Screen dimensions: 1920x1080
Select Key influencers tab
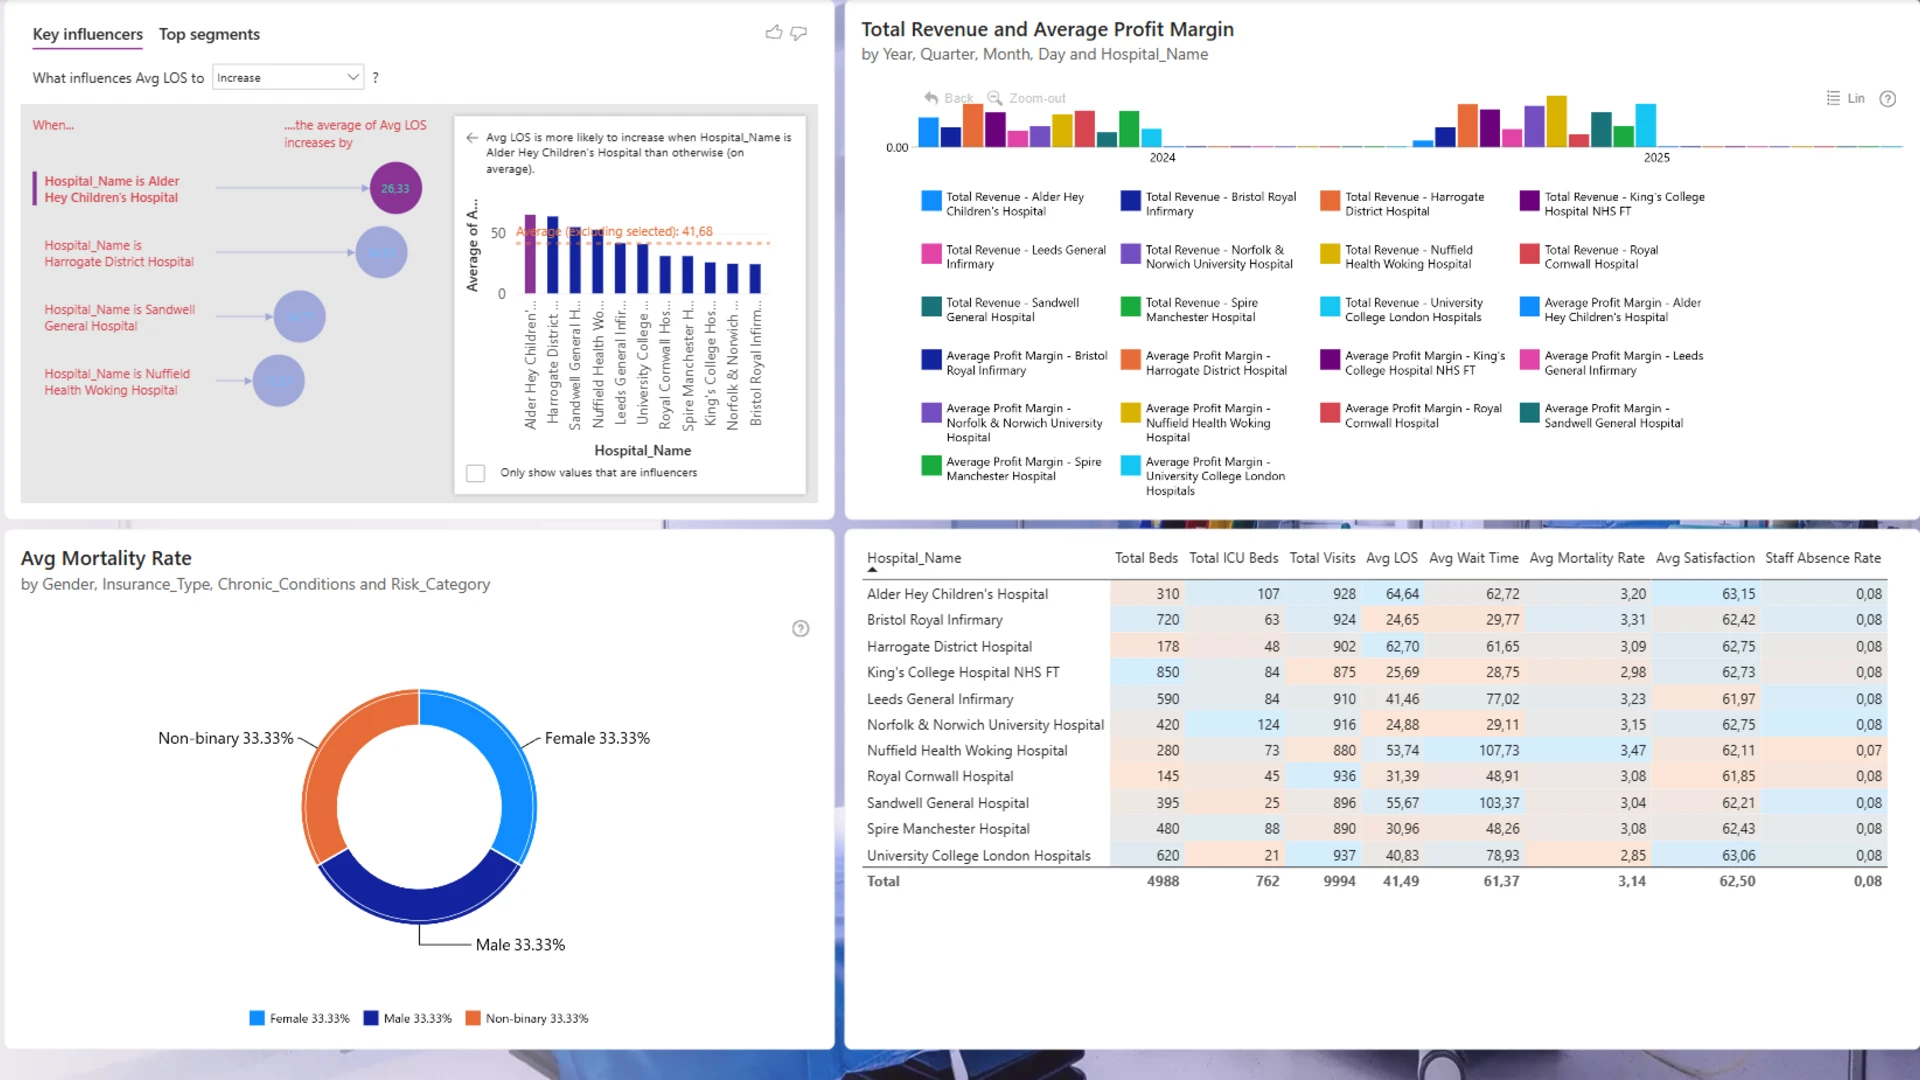[x=87, y=34]
